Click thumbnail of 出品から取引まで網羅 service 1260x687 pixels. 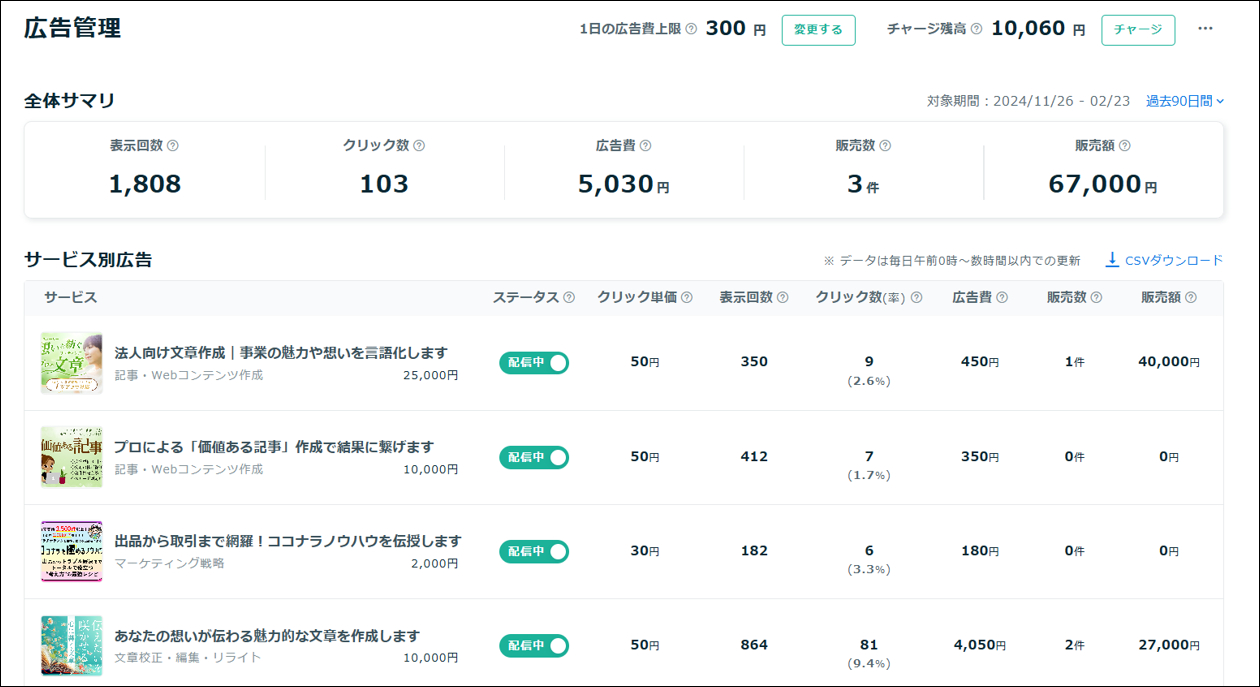71,551
